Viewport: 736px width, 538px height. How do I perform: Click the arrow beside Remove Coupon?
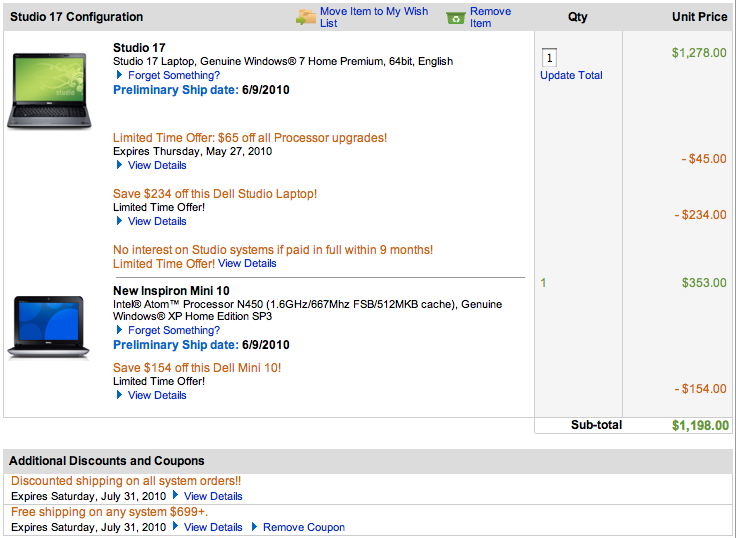click(x=254, y=526)
